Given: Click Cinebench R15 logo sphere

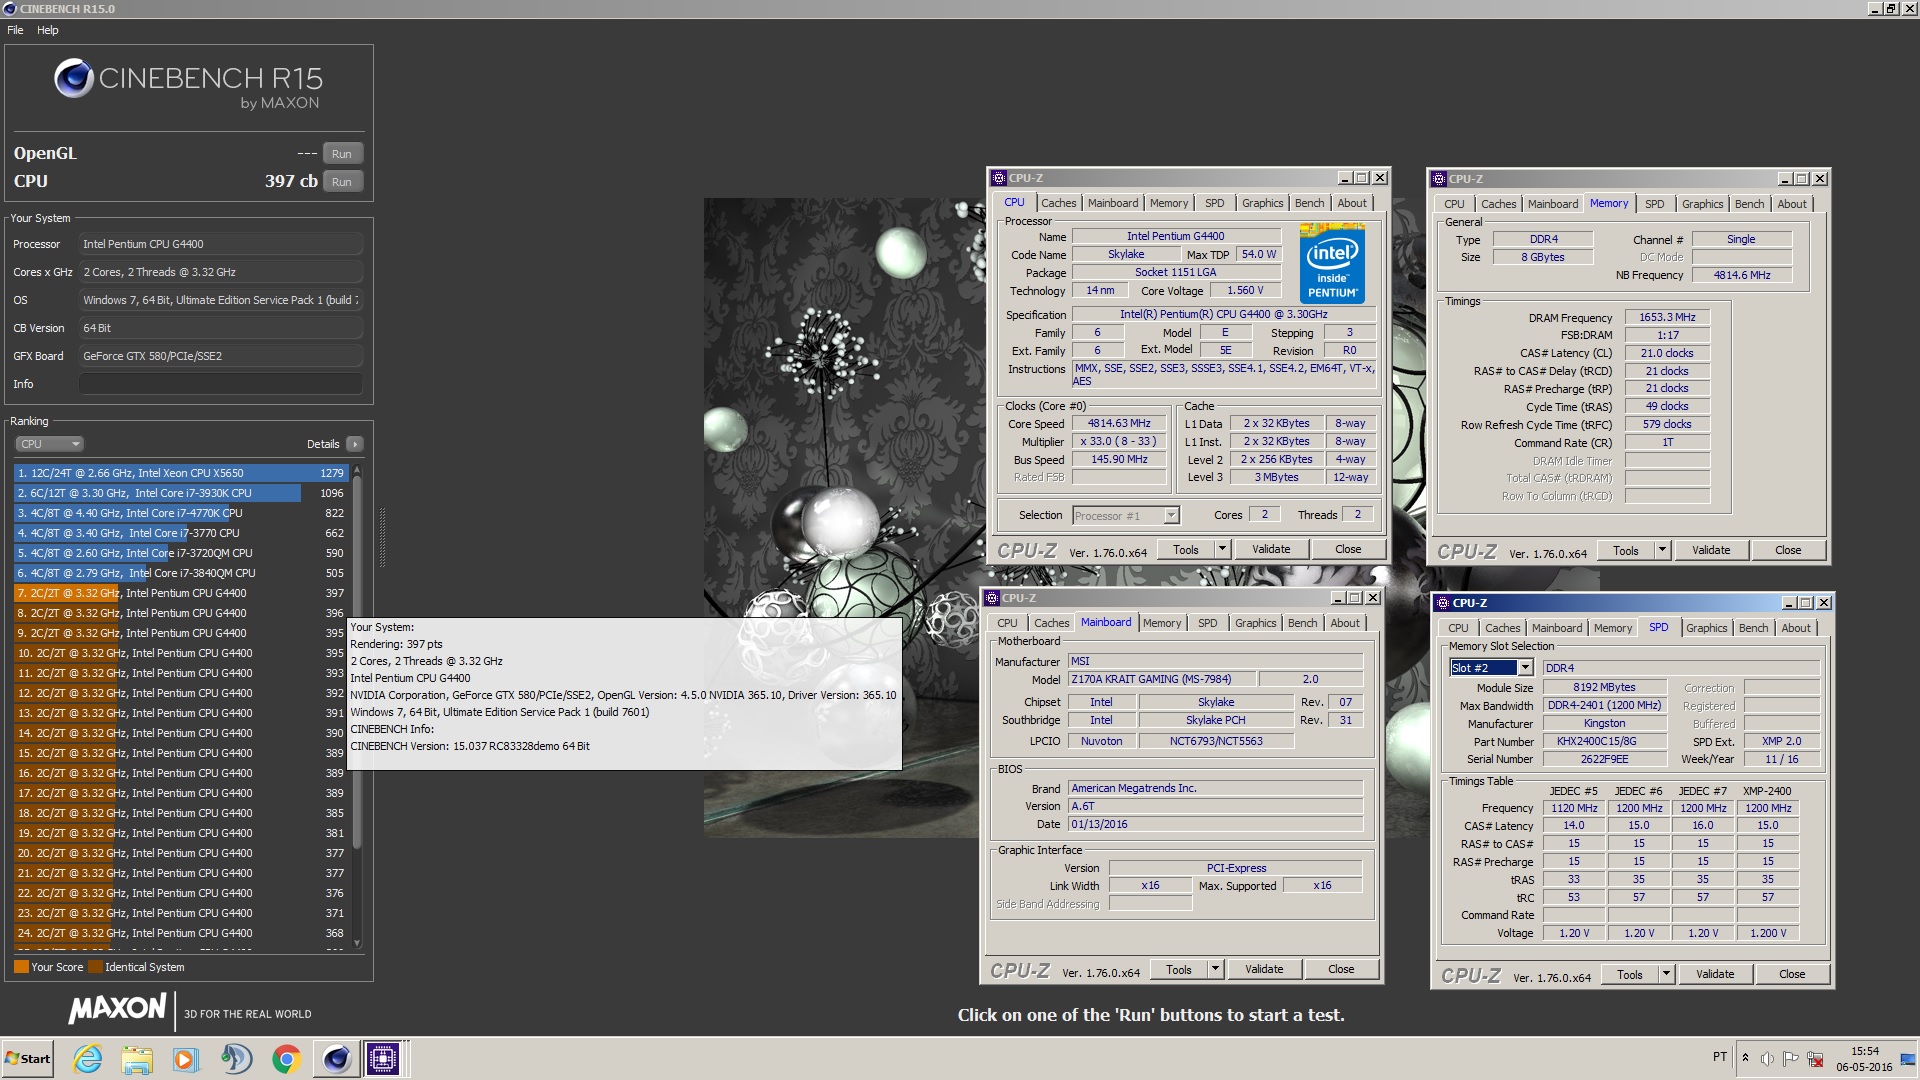Looking at the screenshot, I should click(x=73, y=78).
